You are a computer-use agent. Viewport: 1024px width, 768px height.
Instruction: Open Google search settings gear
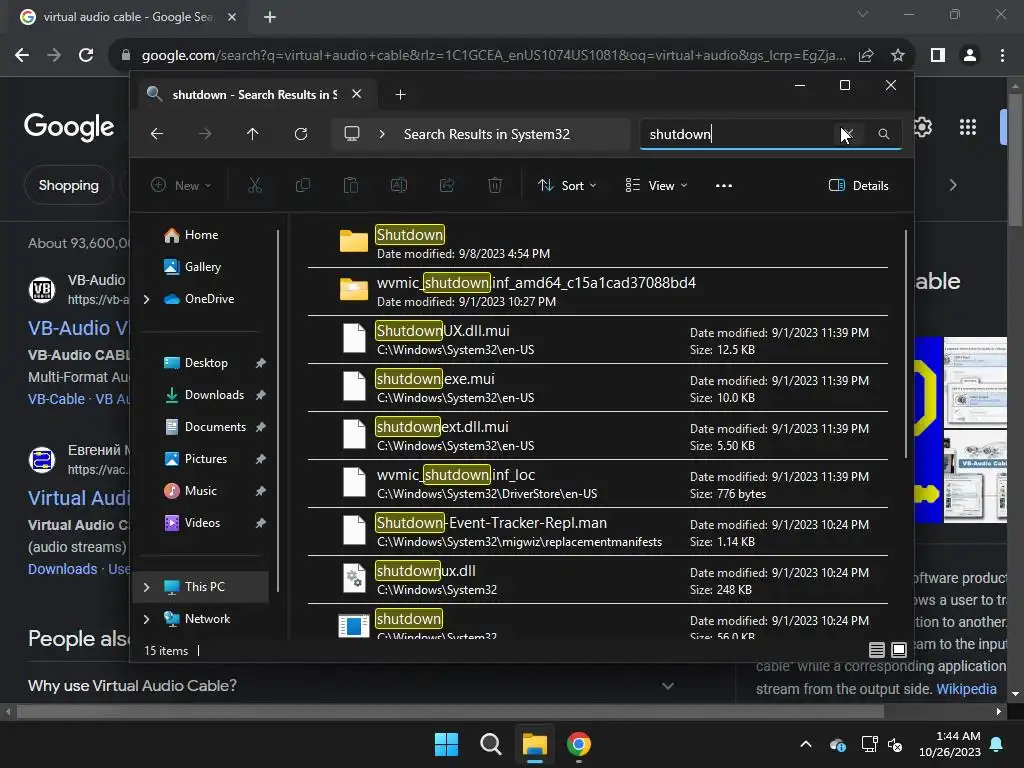pyautogui.click(x=923, y=127)
